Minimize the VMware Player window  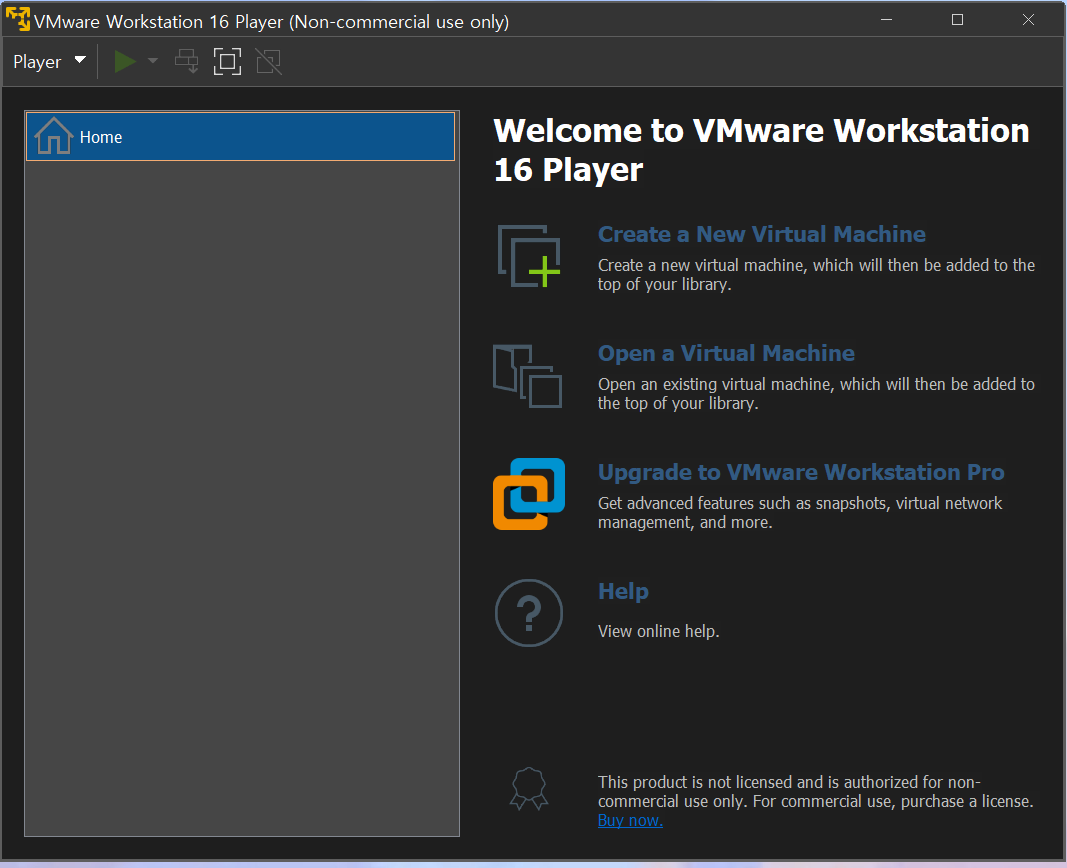click(886, 20)
